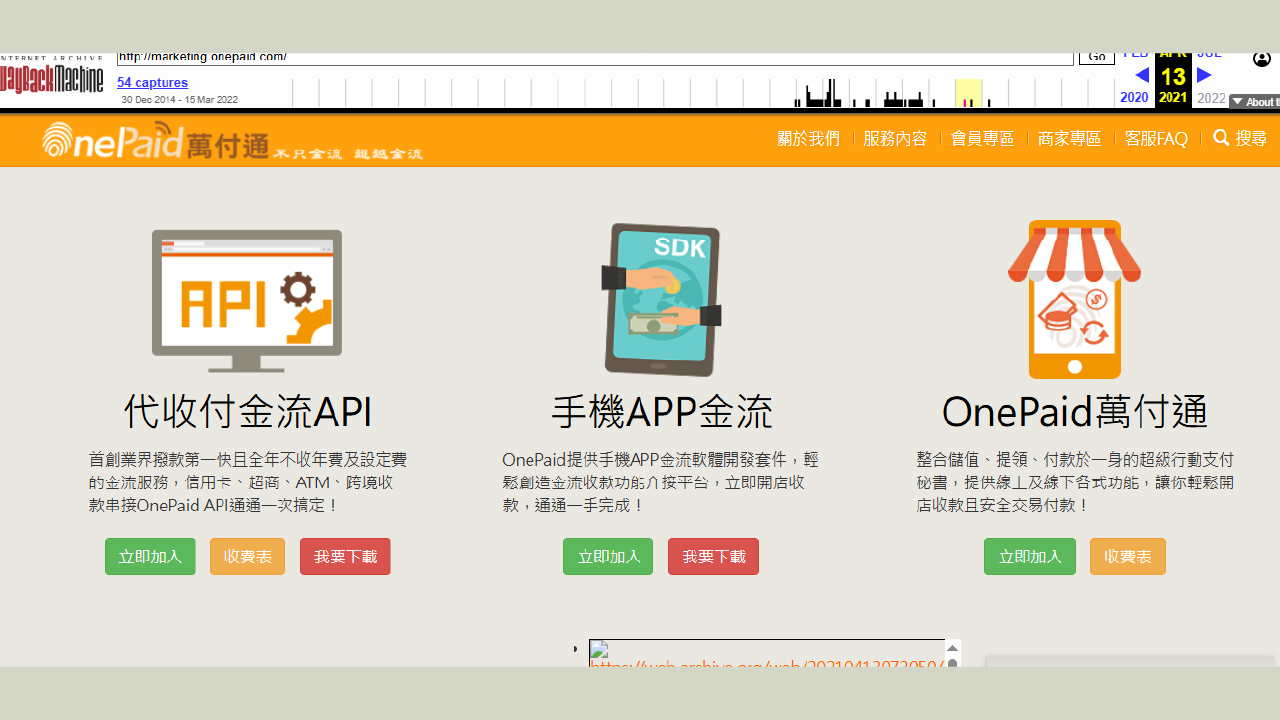Open the 商家專區 menu
This screenshot has height=720, width=1280.
click(x=1069, y=139)
